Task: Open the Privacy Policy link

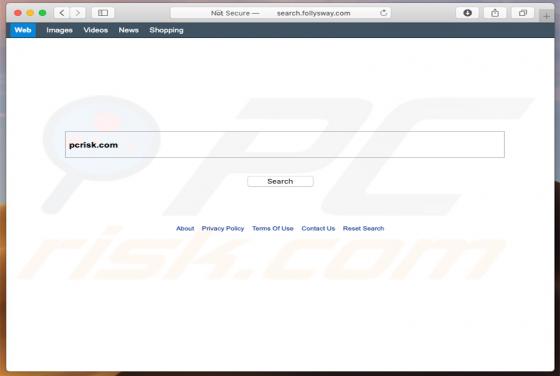Action: tap(223, 229)
